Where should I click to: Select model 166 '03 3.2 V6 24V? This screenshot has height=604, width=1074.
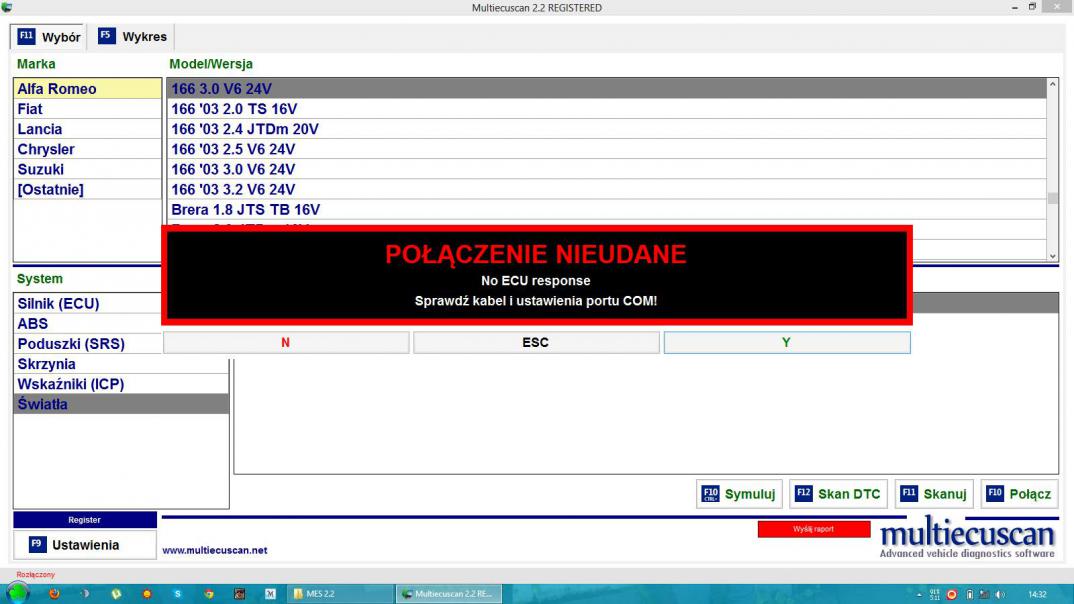coord(607,189)
